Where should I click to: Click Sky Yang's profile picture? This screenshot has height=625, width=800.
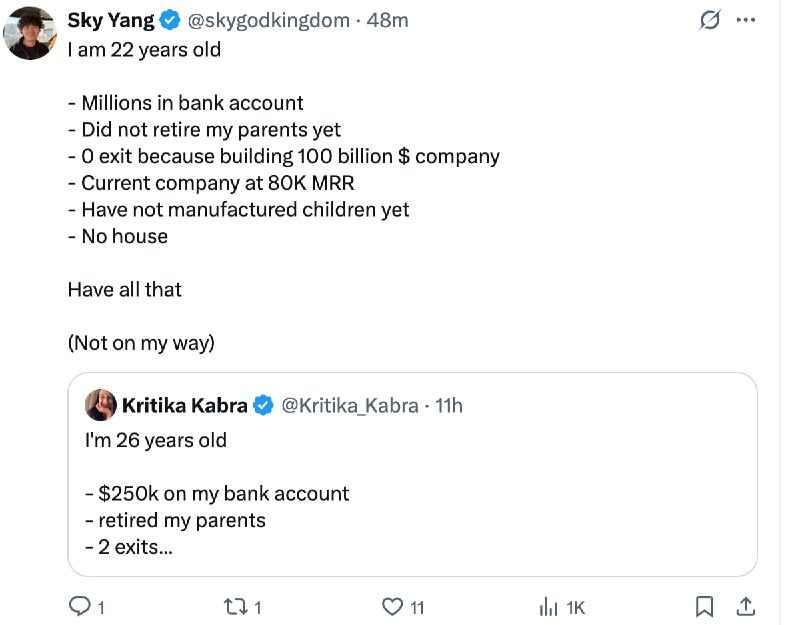pyautogui.click(x=30, y=34)
